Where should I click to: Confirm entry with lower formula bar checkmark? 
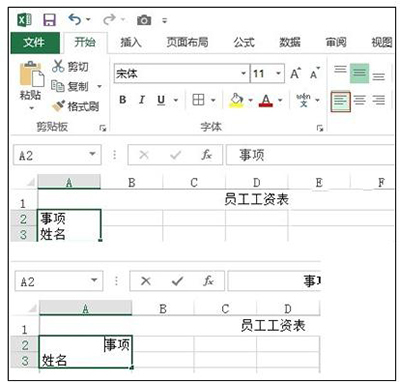[177, 281]
